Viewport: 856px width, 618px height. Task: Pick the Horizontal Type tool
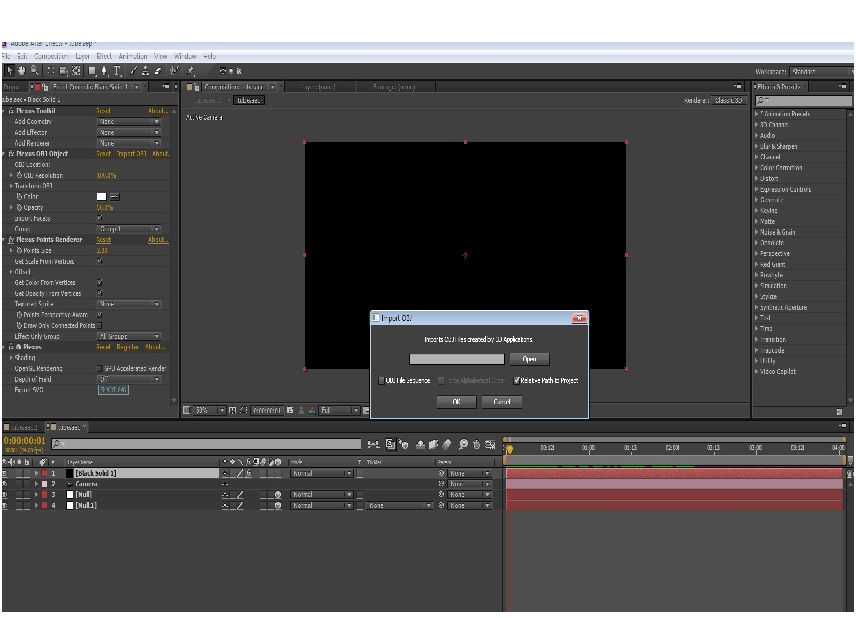coord(117,71)
